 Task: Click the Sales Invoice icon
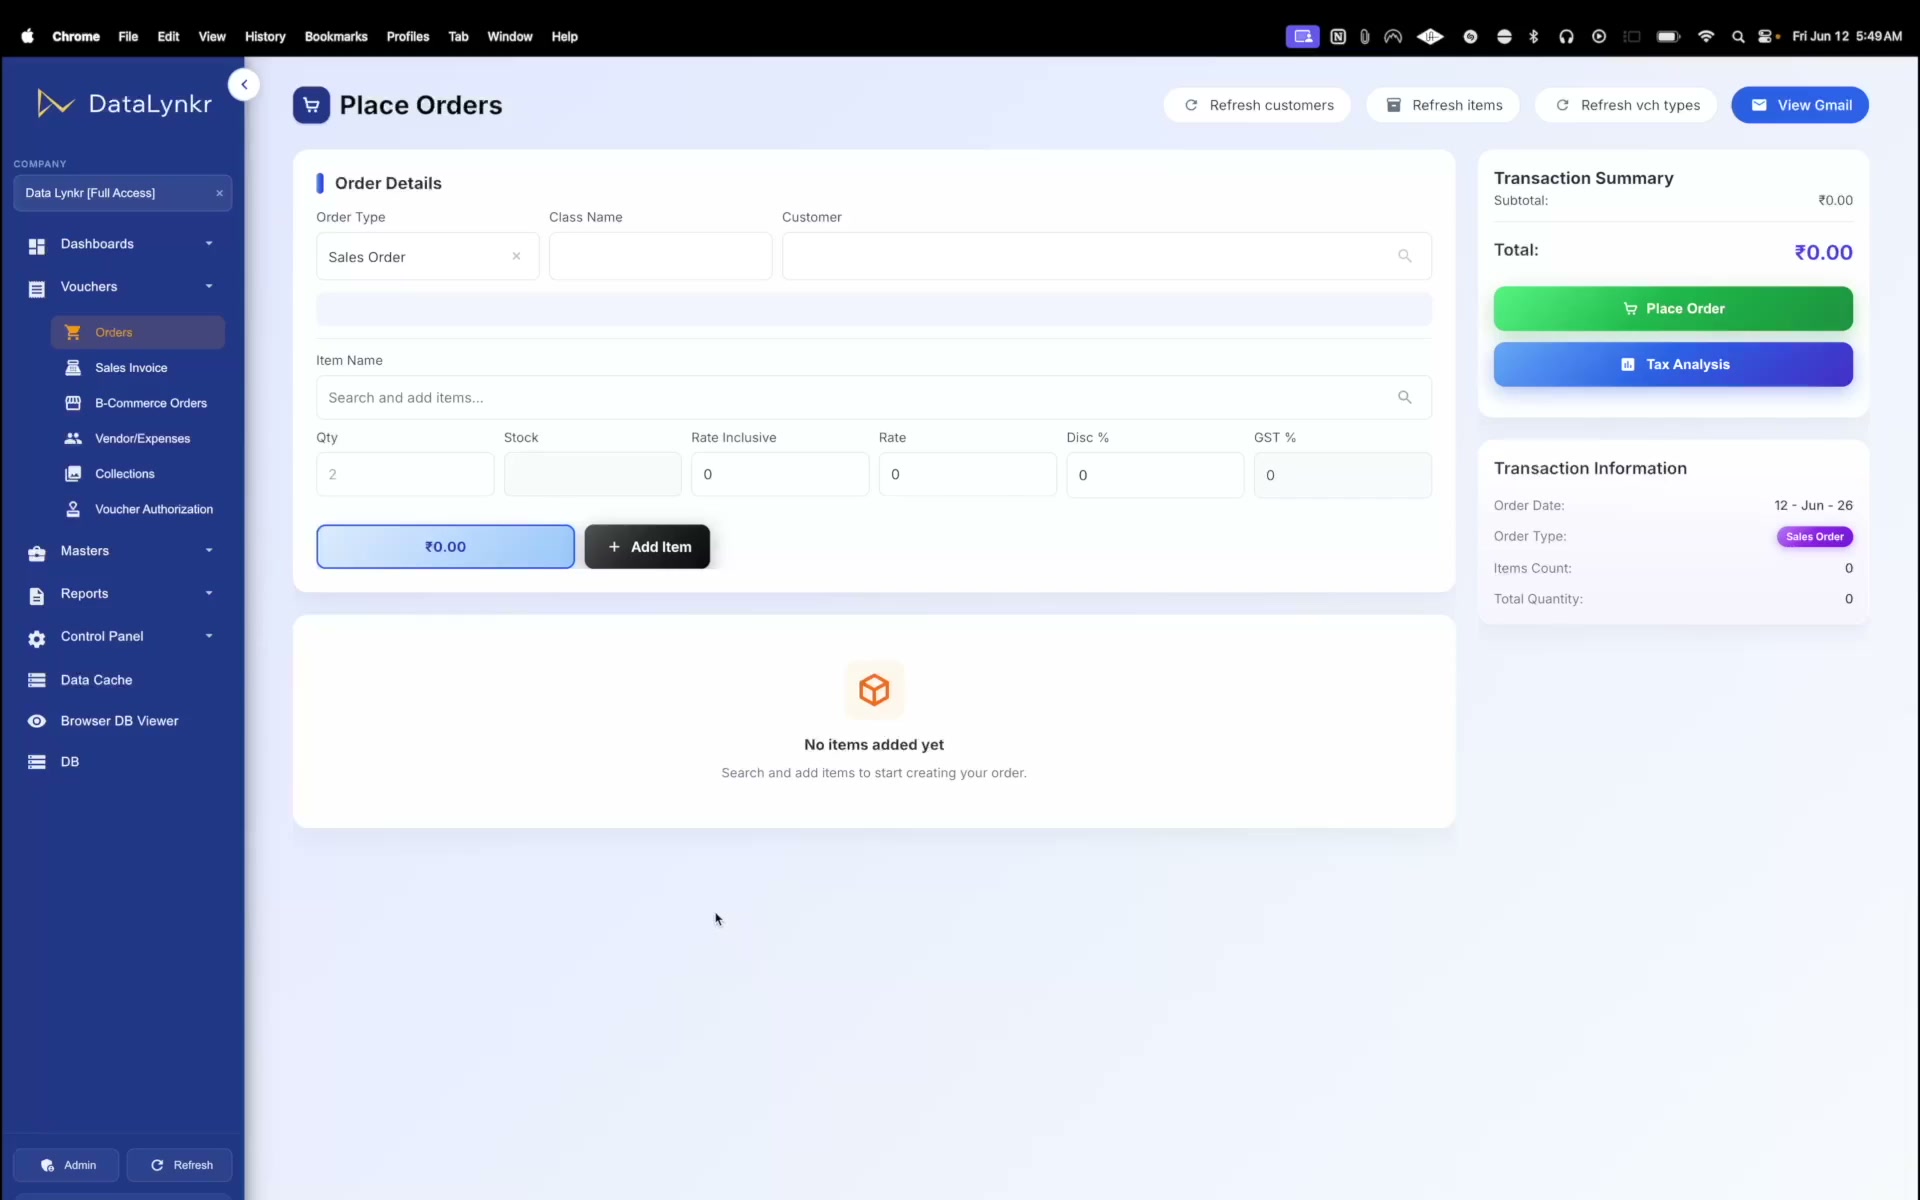73,368
